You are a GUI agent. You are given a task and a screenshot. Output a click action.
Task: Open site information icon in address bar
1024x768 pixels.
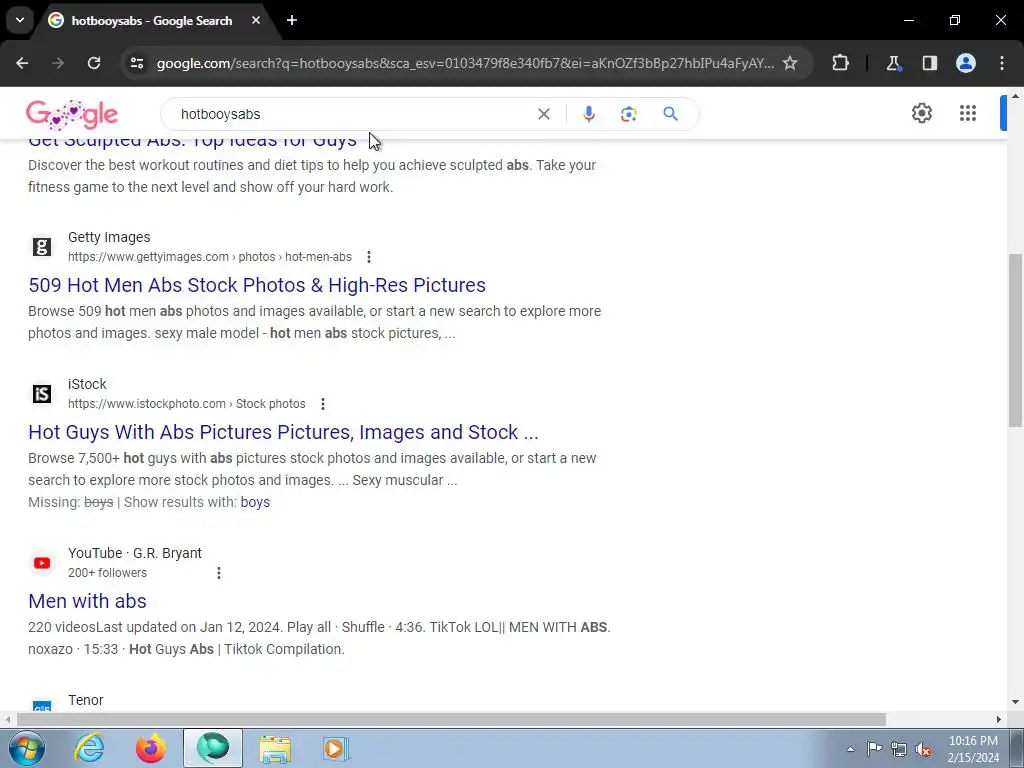pyautogui.click(x=137, y=63)
